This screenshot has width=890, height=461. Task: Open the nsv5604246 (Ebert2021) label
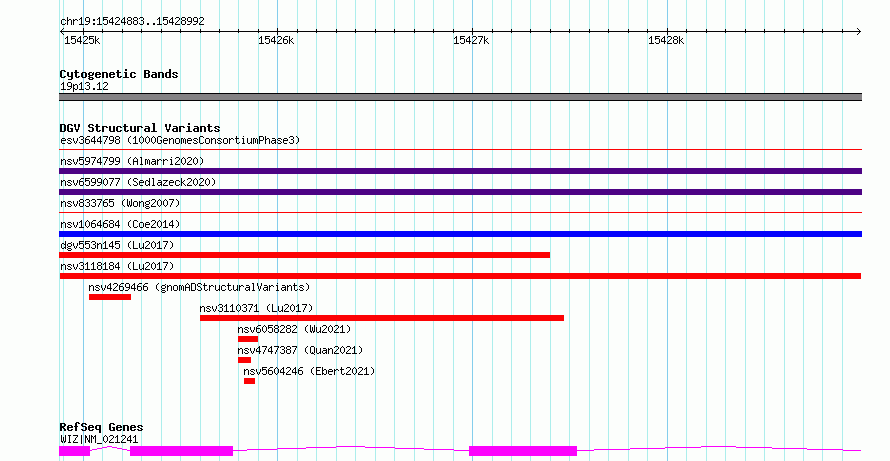309,371
